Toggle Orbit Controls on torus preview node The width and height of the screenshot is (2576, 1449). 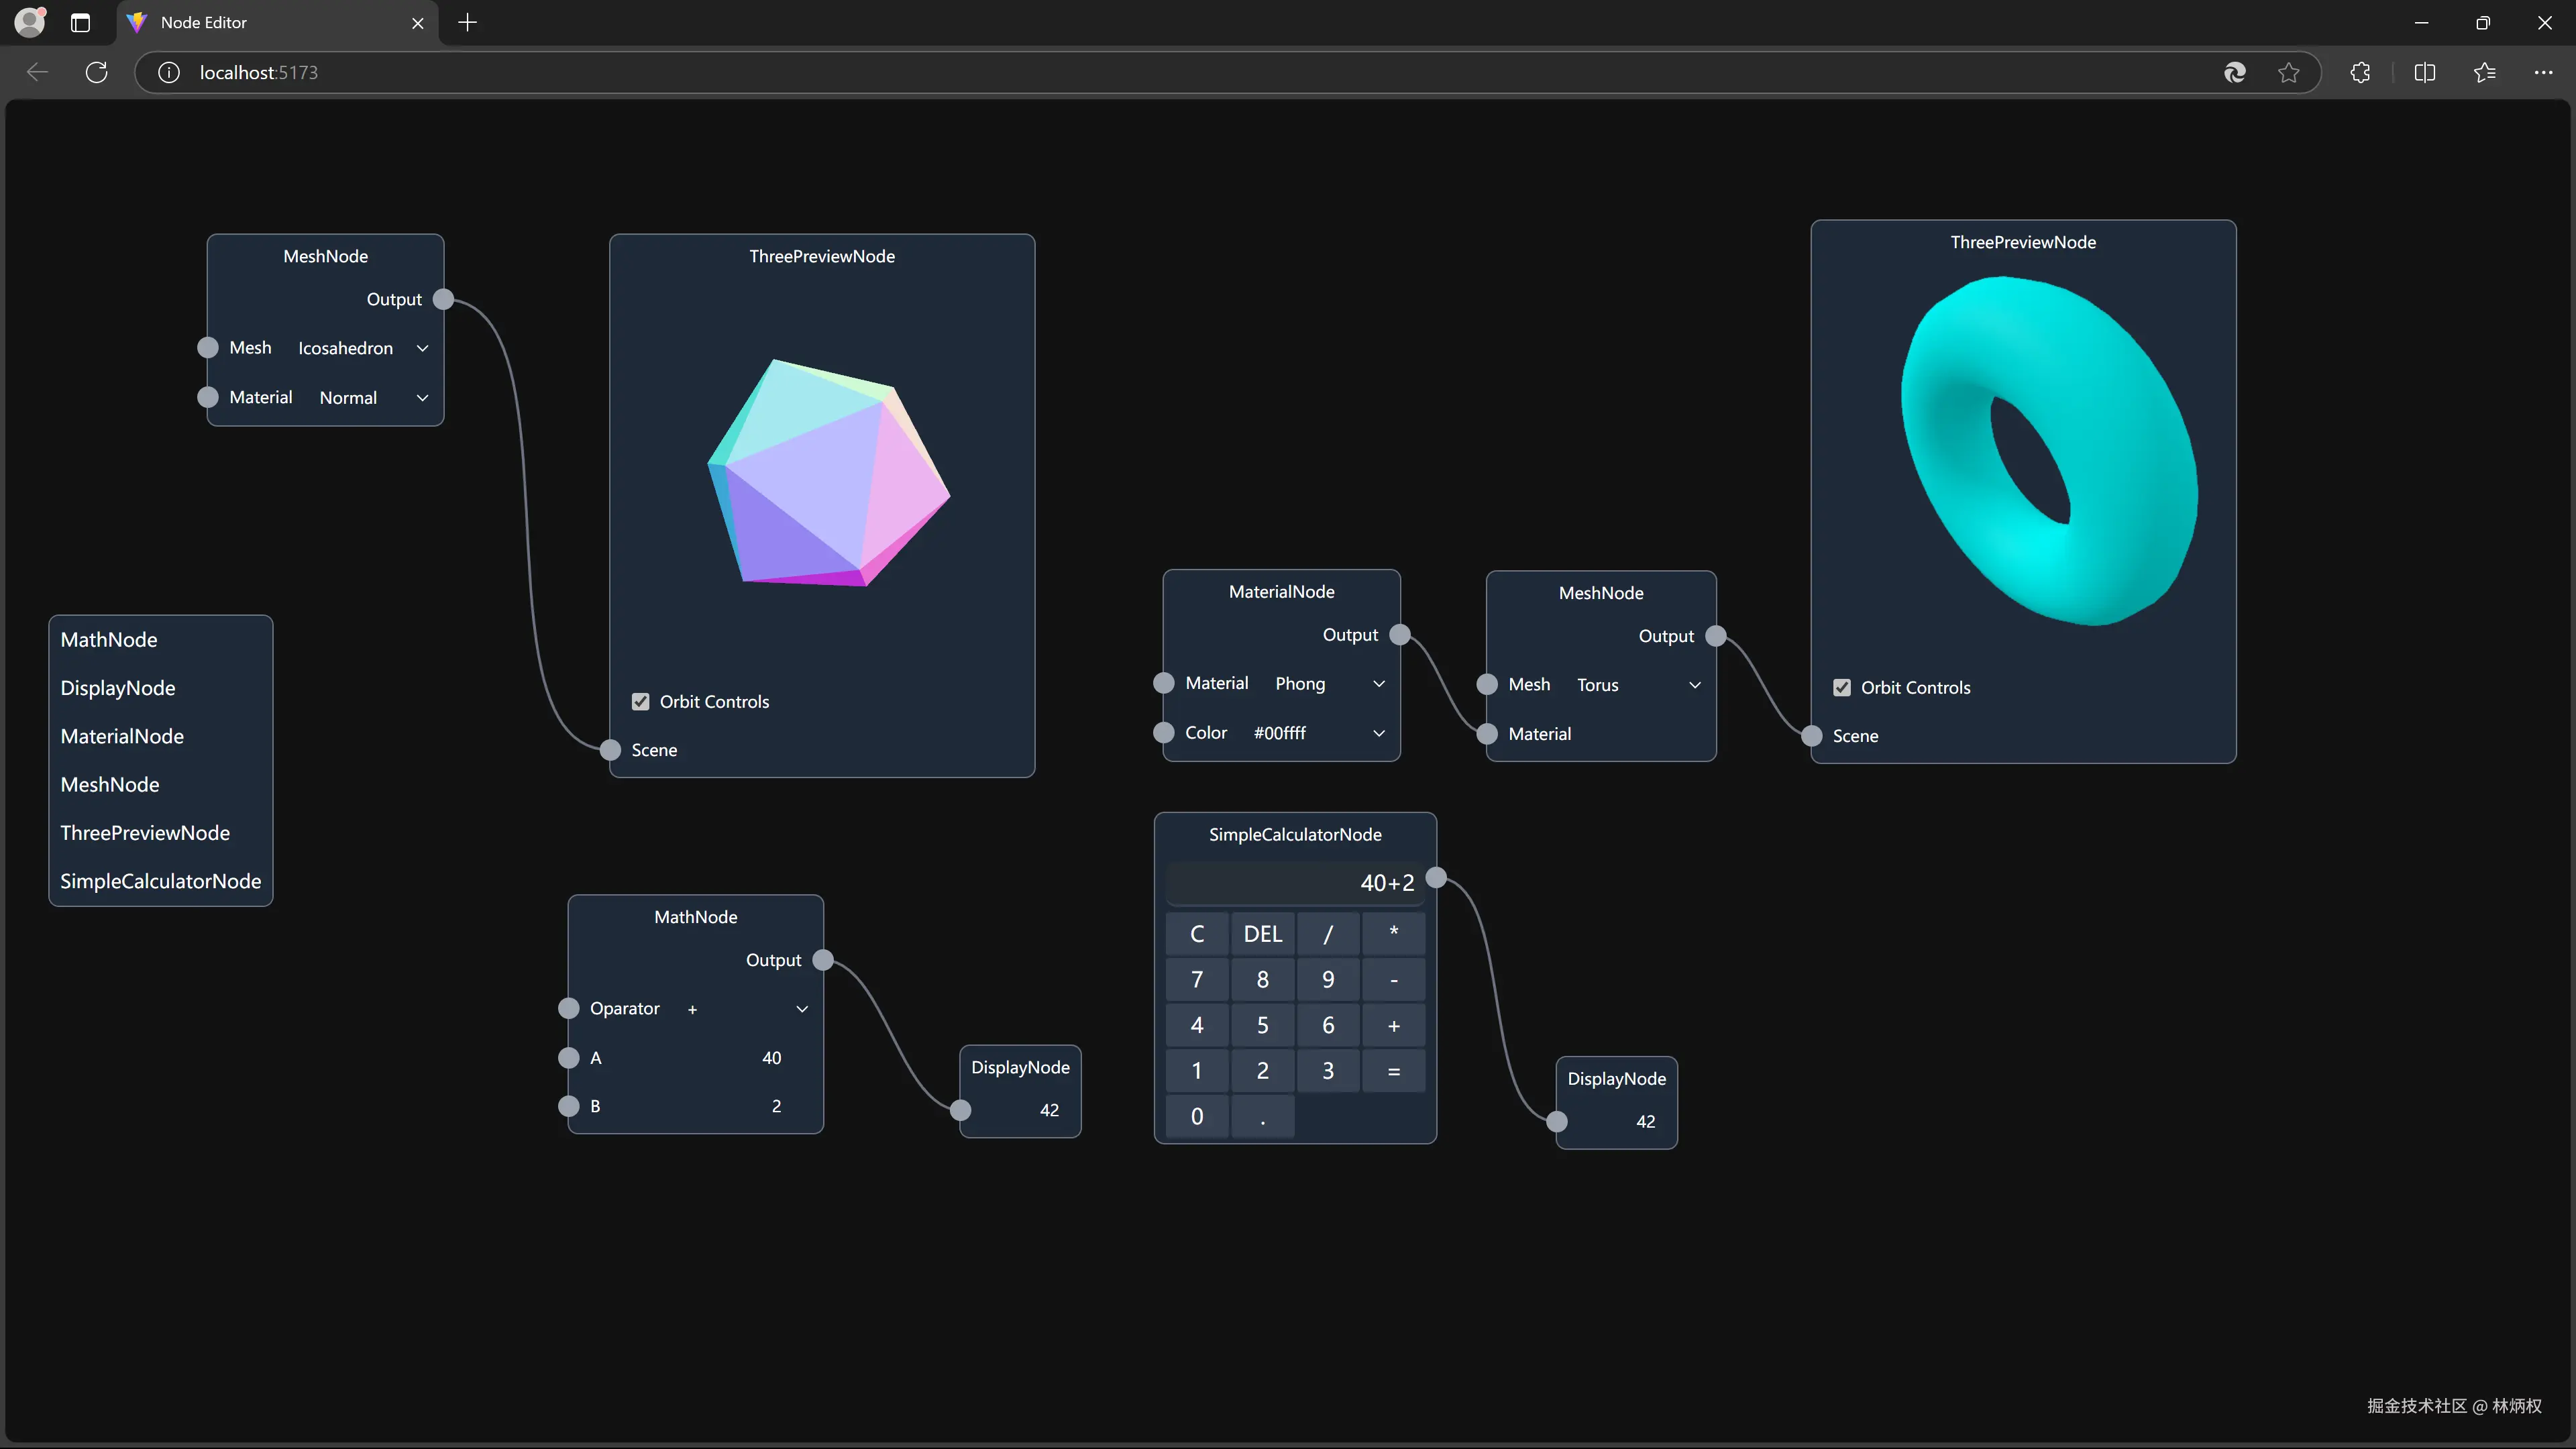pos(1842,688)
